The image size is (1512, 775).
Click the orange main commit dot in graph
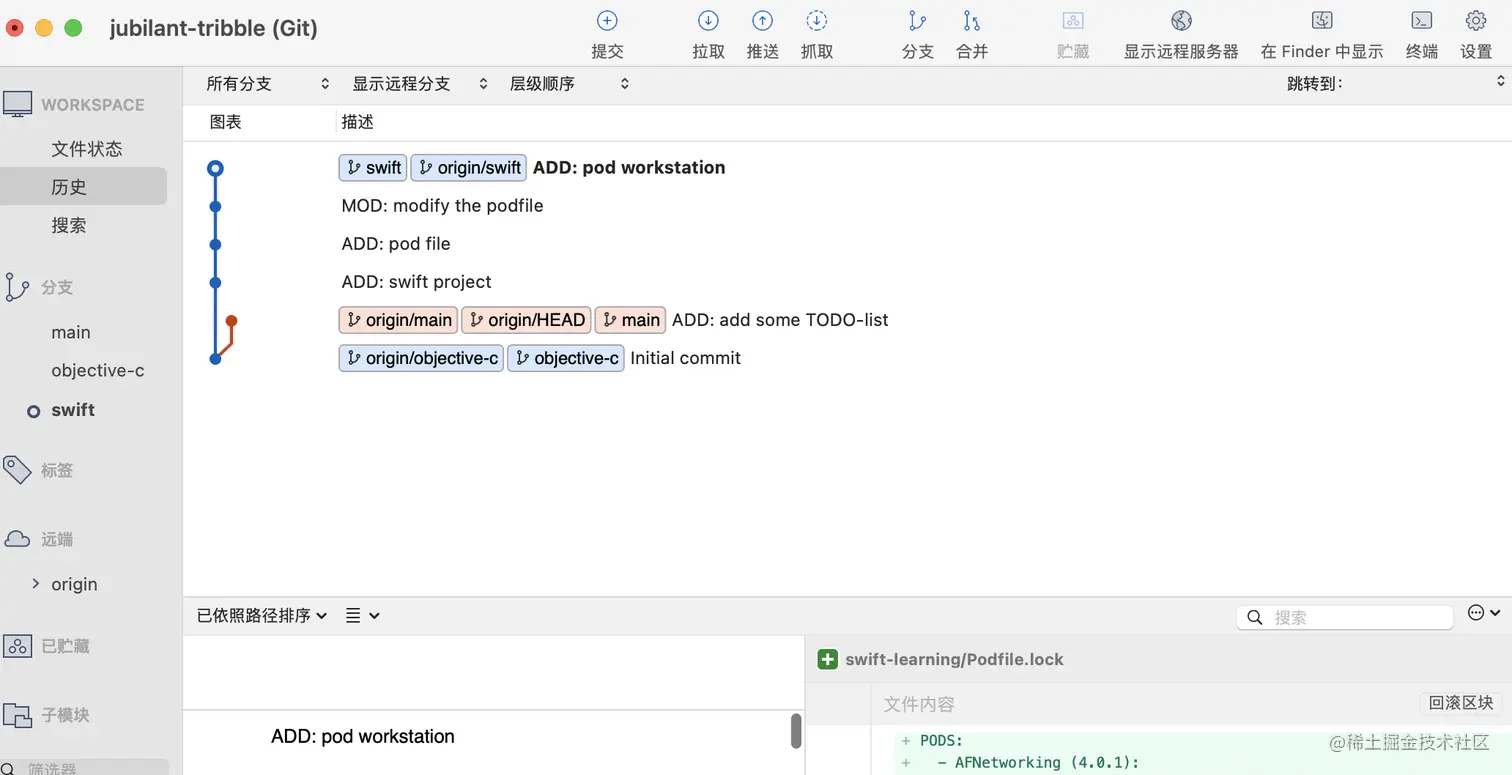pyautogui.click(x=231, y=321)
